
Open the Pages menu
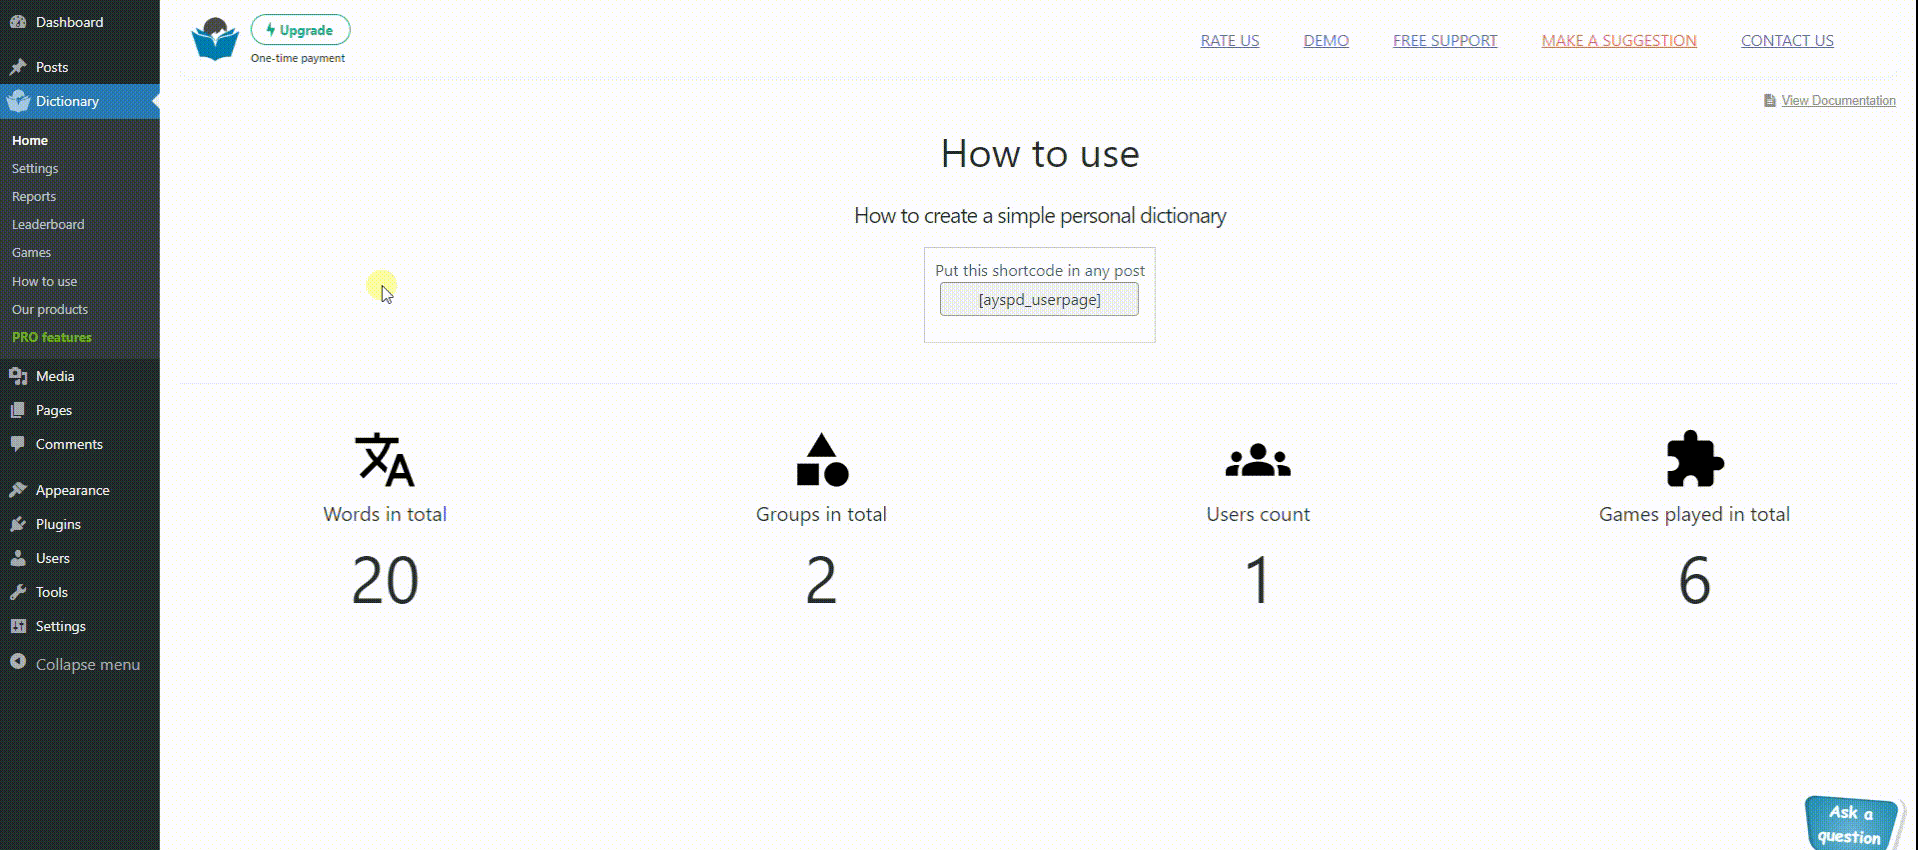[80, 410]
